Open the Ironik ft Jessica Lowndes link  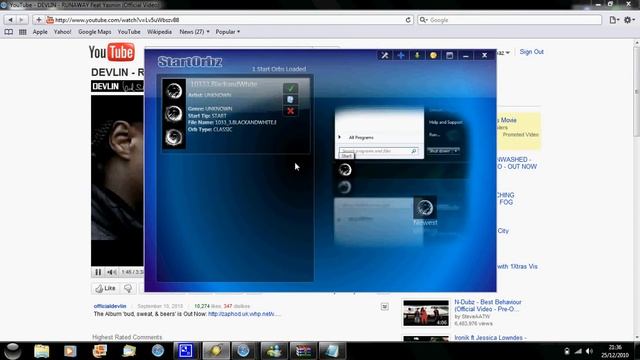click(490, 338)
